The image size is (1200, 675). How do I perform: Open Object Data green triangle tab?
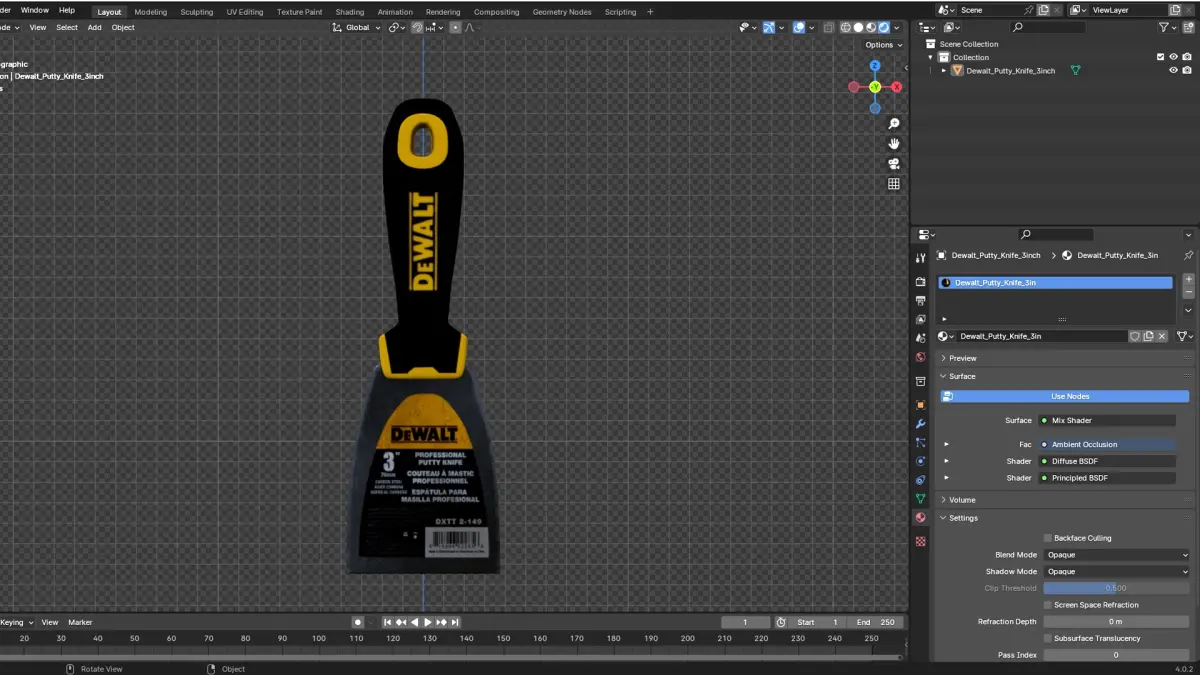point(920,498)
